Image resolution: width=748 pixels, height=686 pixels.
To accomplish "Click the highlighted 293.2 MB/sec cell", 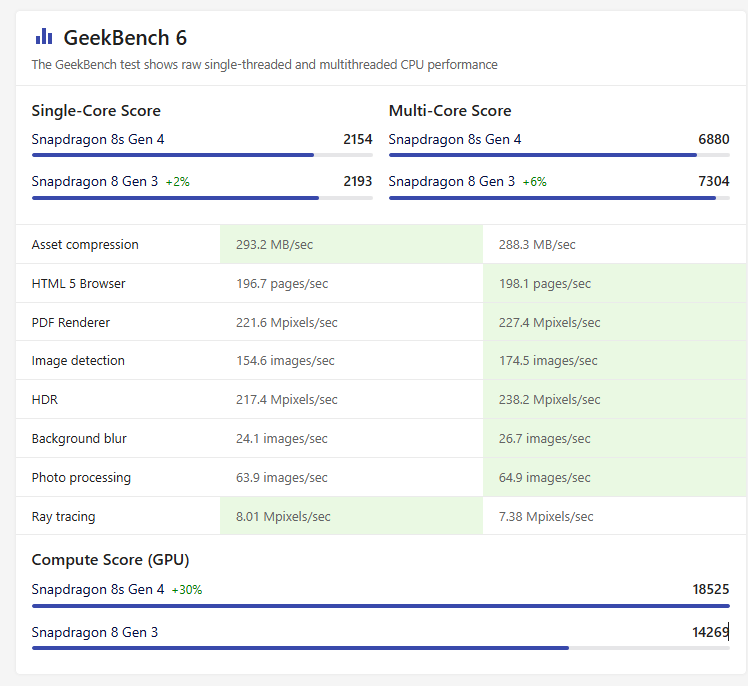I will pos(351,245).
